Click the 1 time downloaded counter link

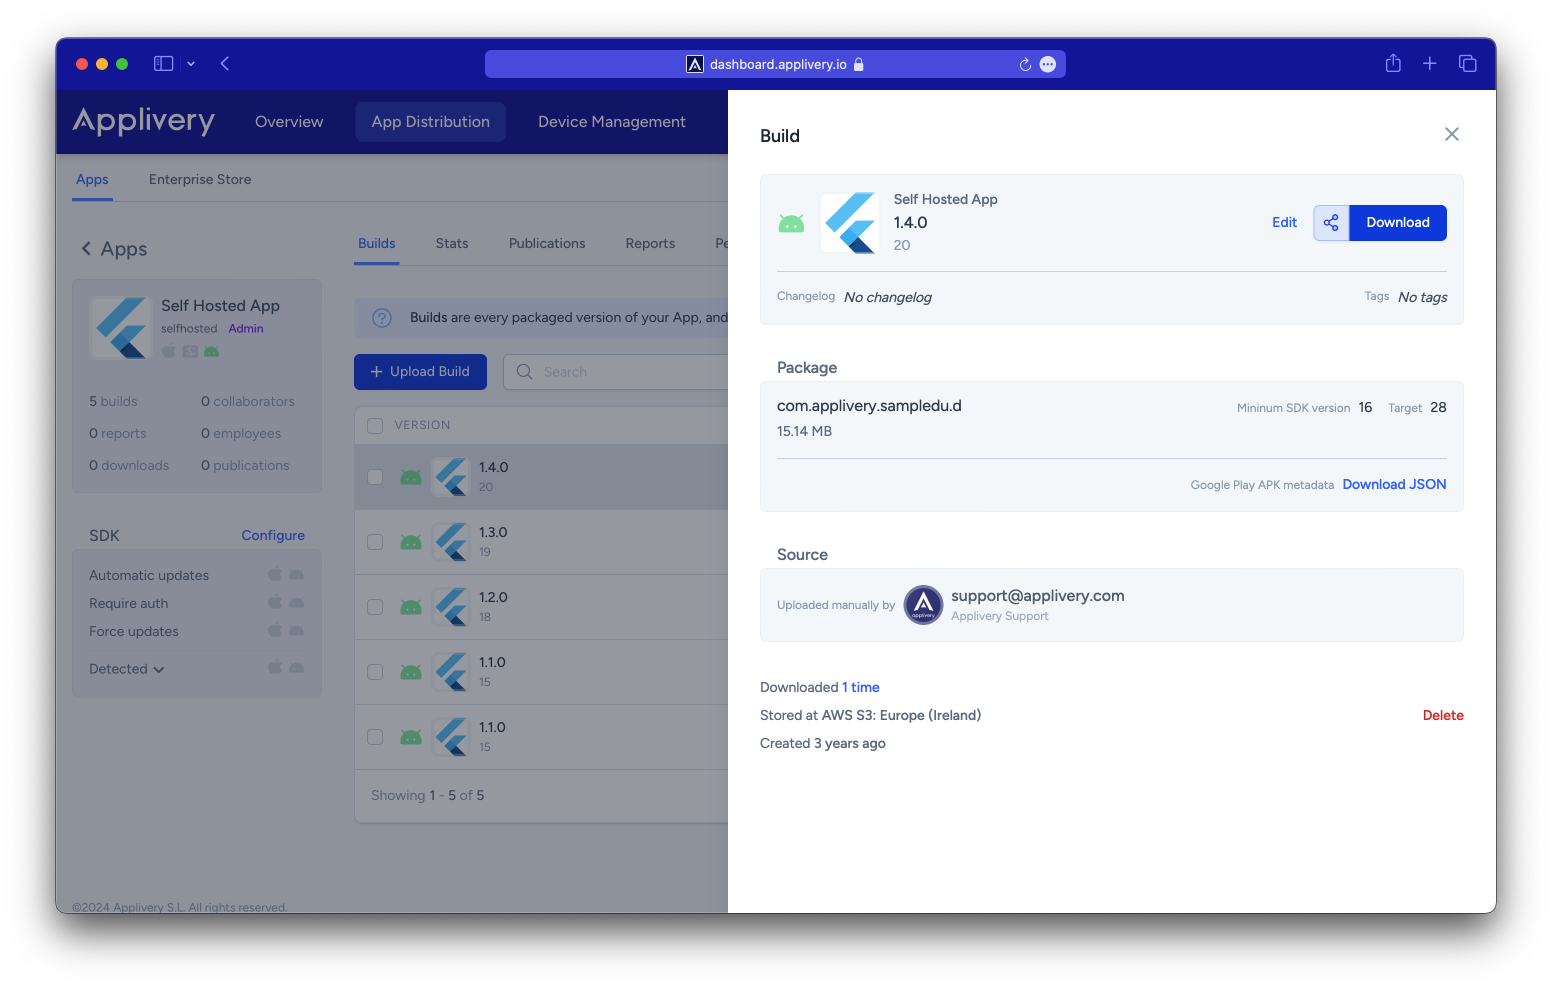pyautogui.click(x=860, y=687)
